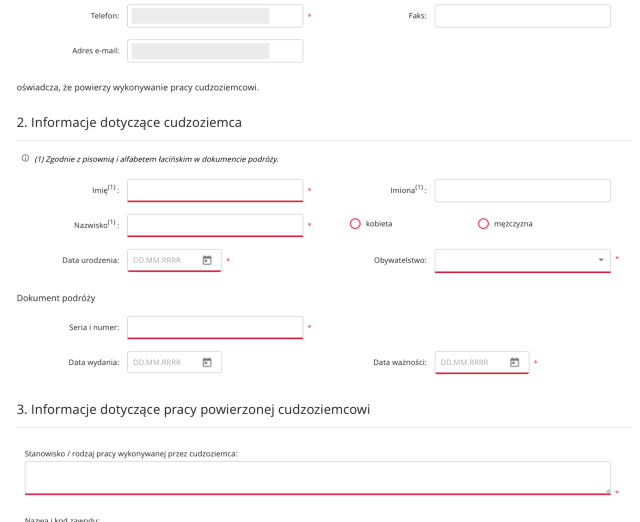Click into the Imię text field

pos(214,191)
